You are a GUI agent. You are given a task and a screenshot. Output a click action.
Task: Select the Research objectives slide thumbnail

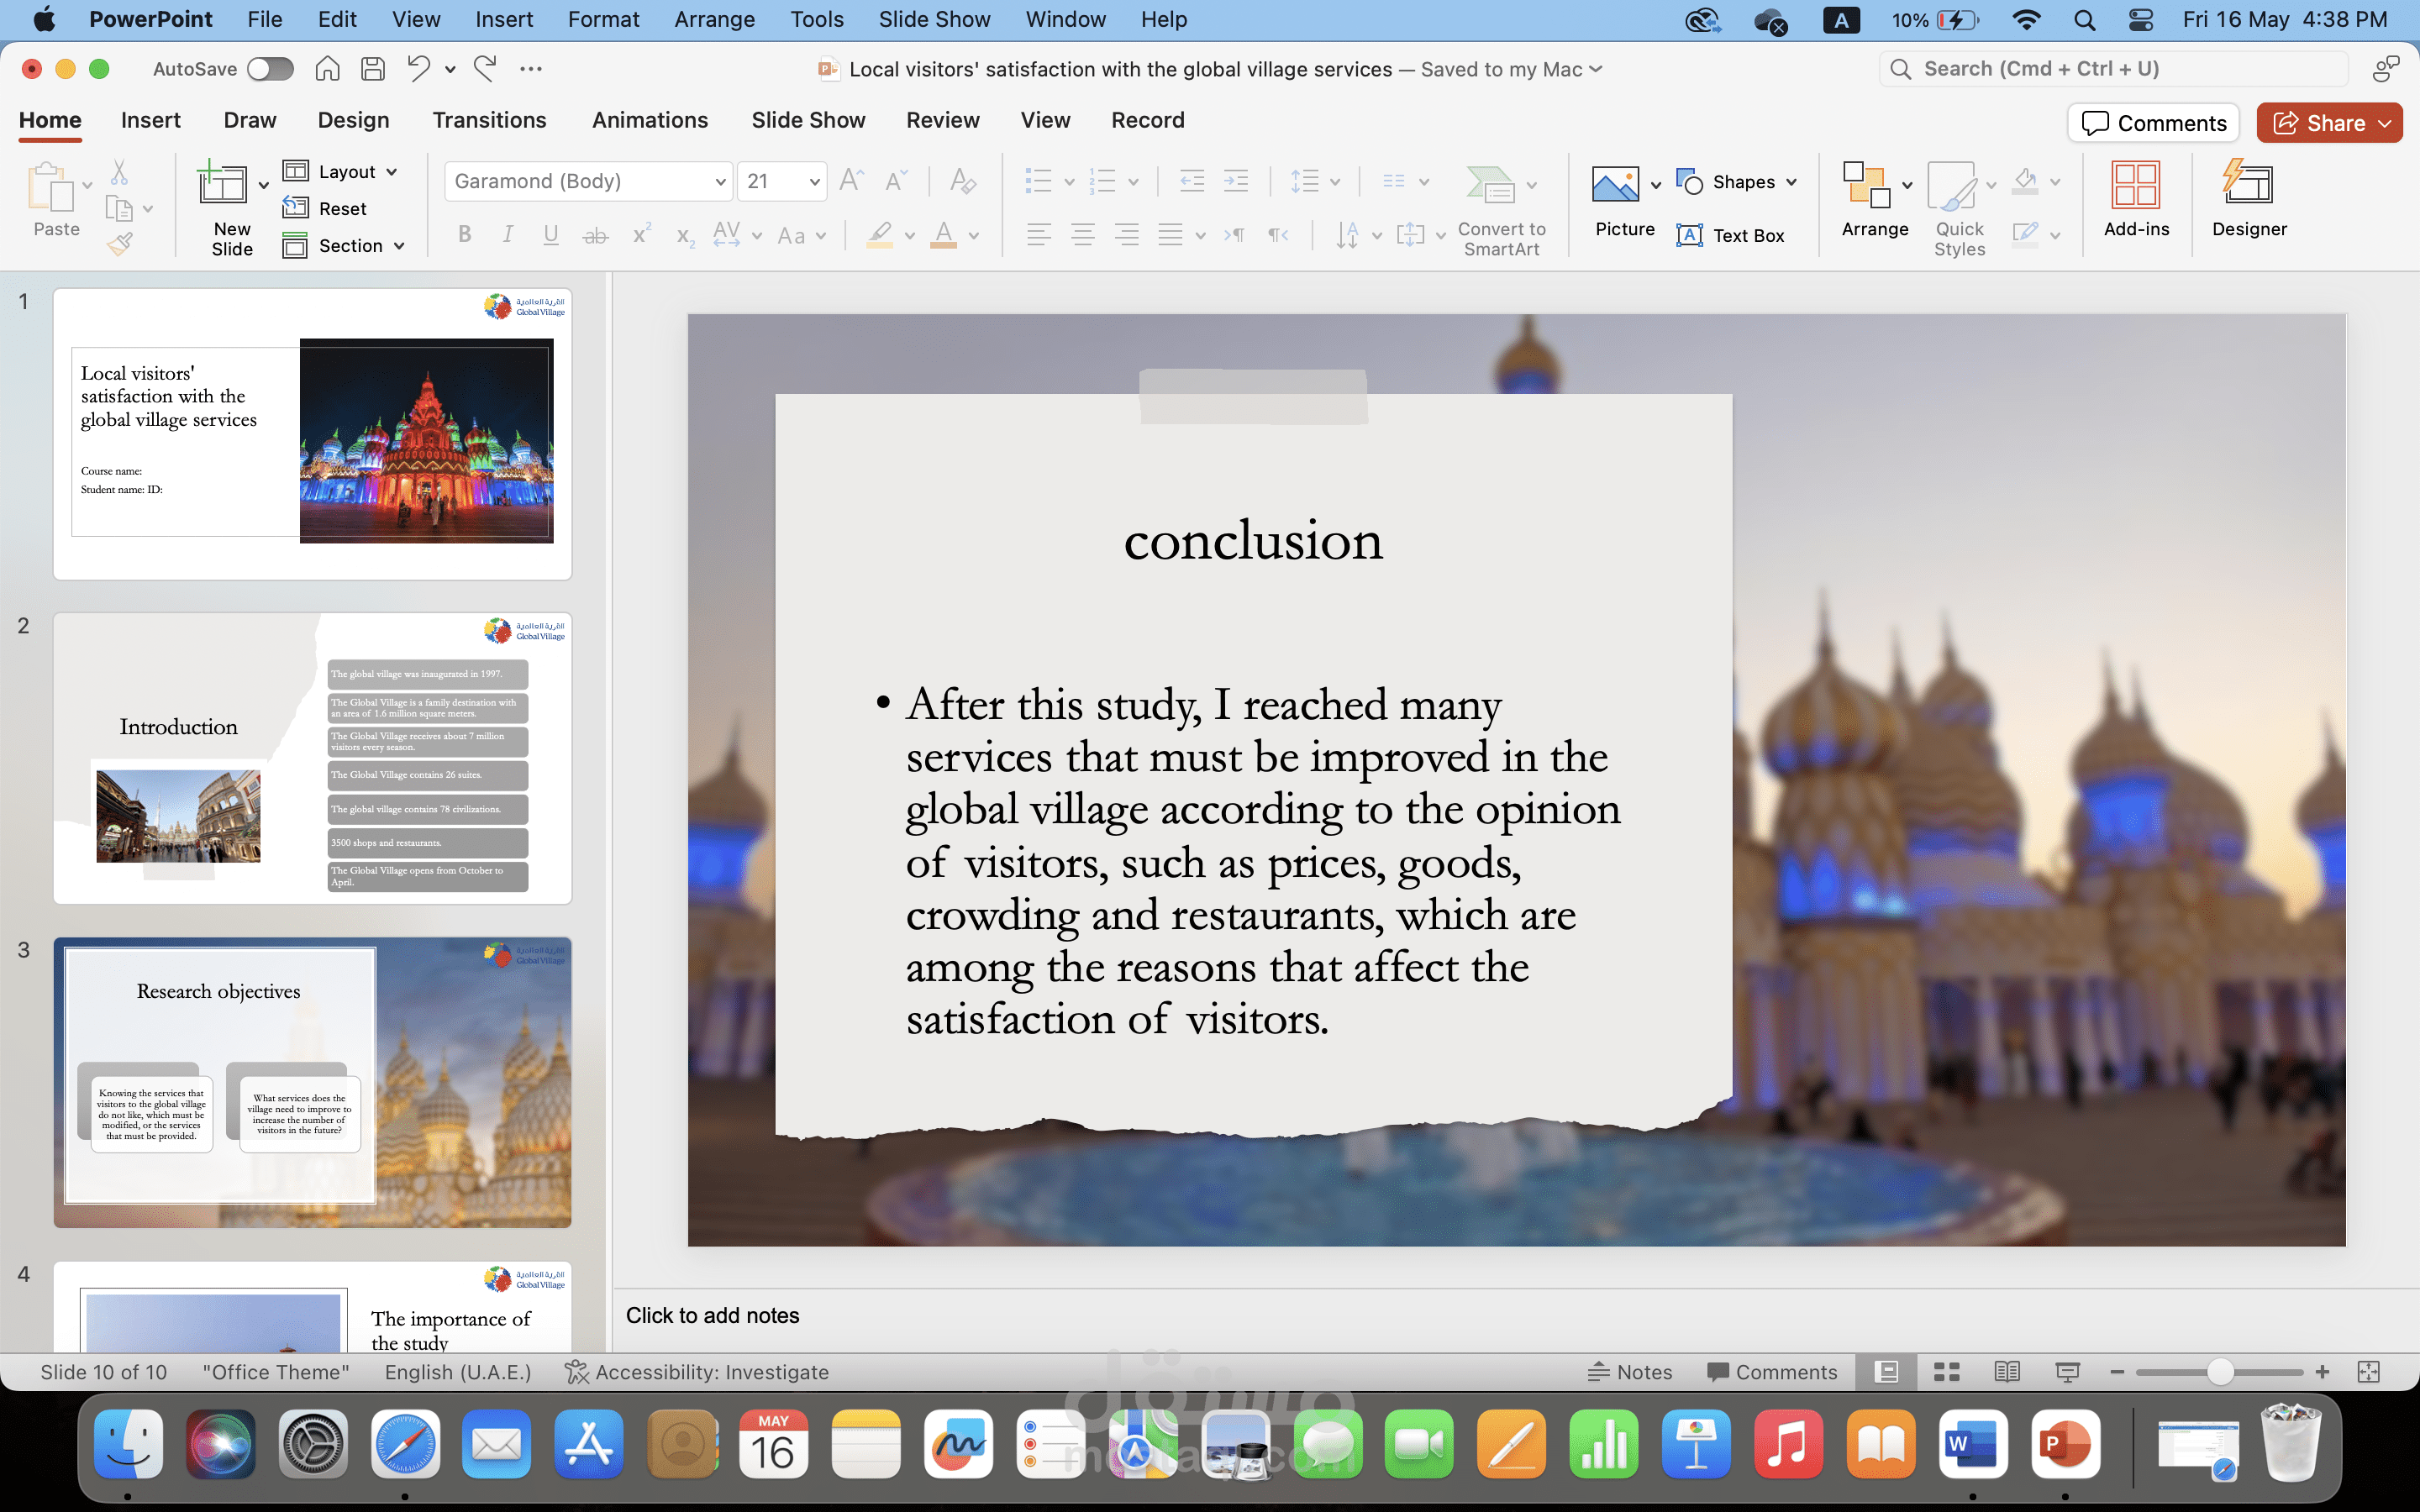312,1082
